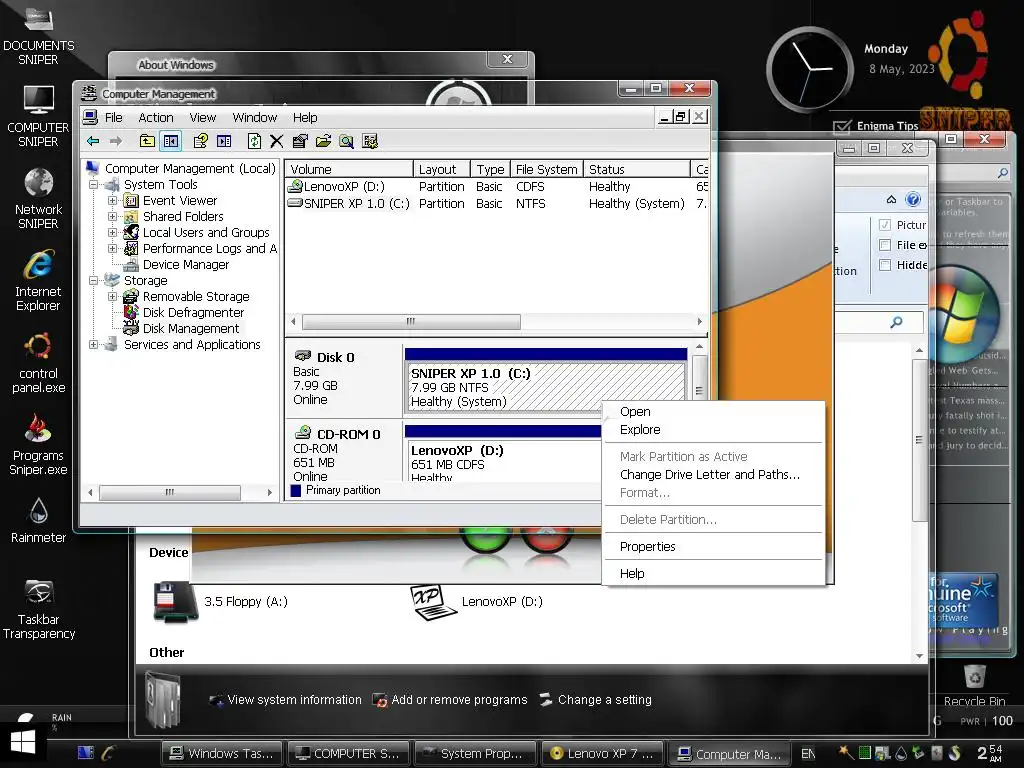1024x768 pixels.
Task: Collapse the Storage tree node
Action: click(93, 281)
